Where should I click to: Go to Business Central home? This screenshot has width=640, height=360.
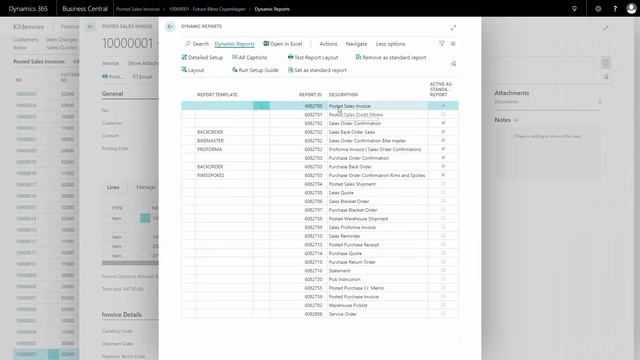pos(85,9)
